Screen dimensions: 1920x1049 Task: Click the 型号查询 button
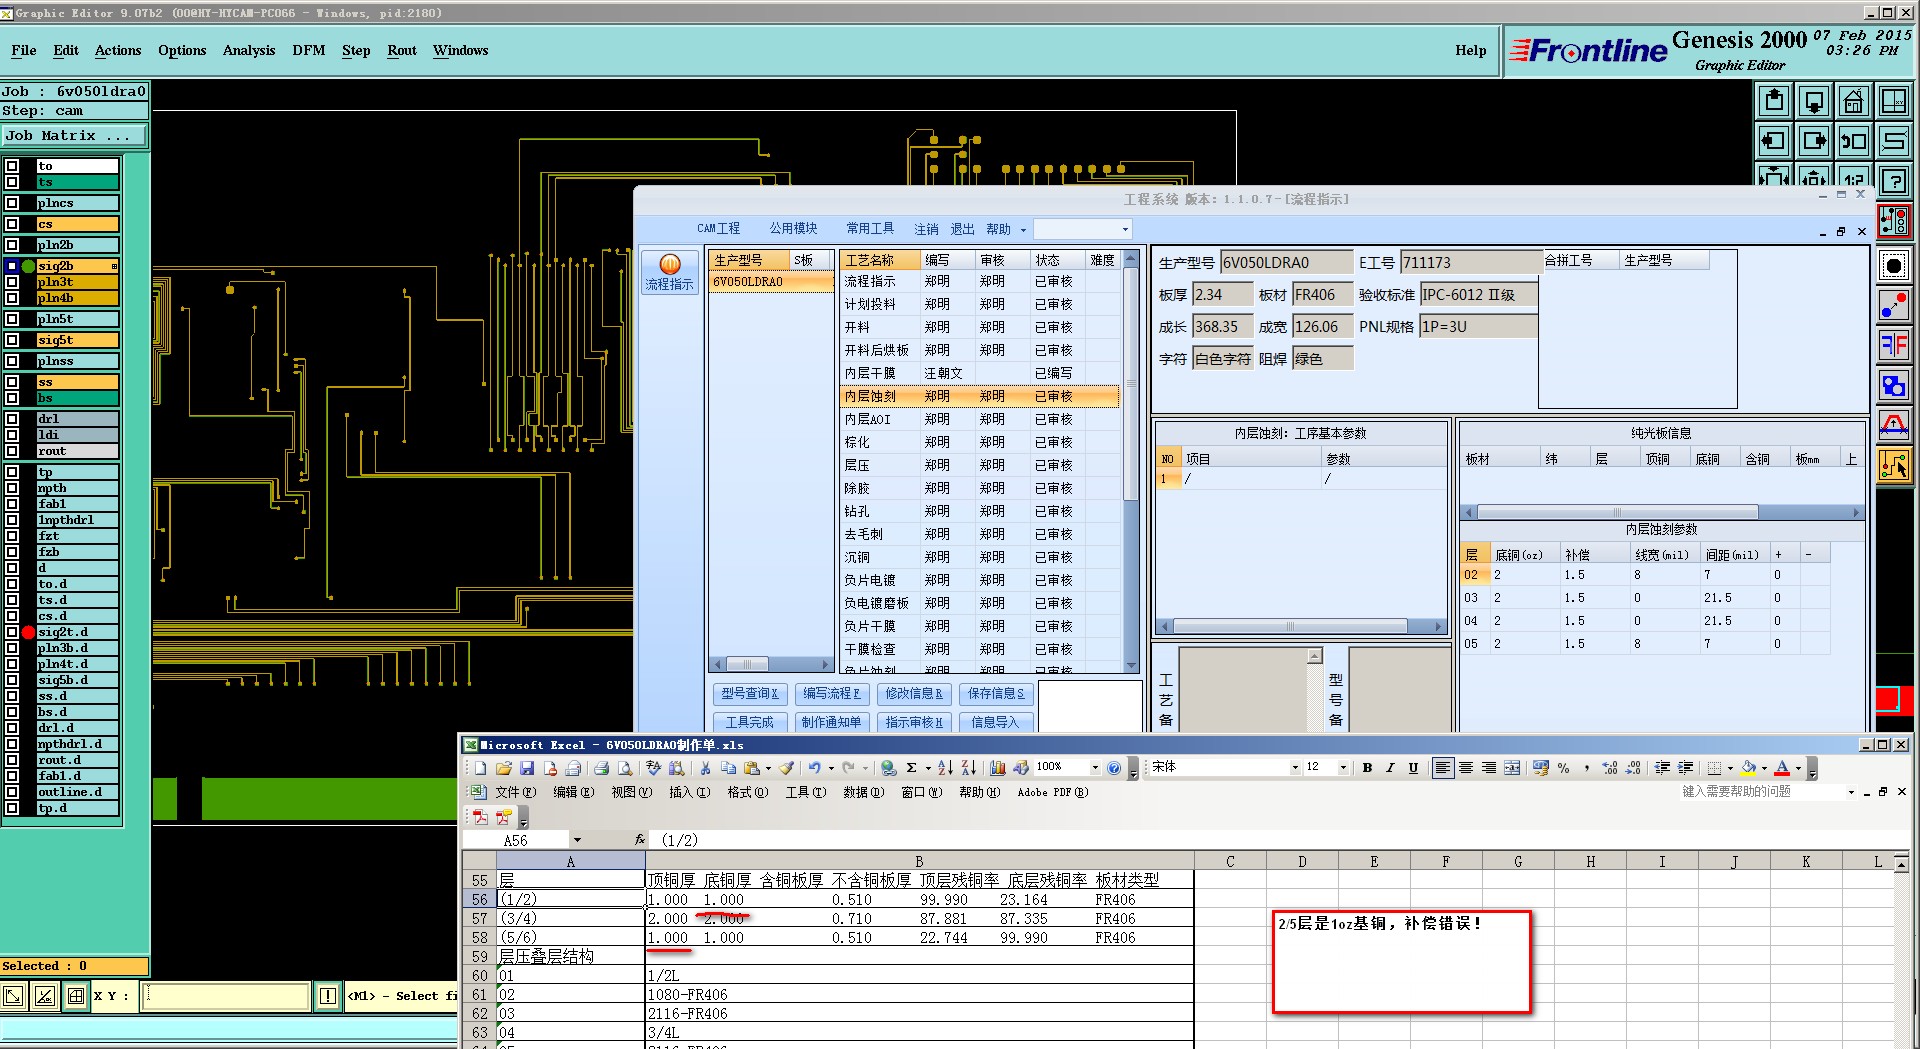point(750,693)
